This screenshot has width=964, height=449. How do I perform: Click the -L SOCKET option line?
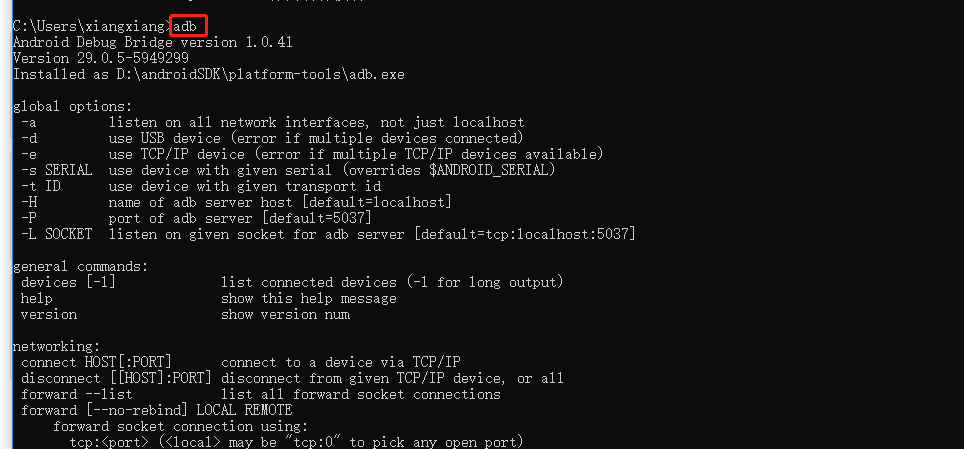tap(328, 234)
